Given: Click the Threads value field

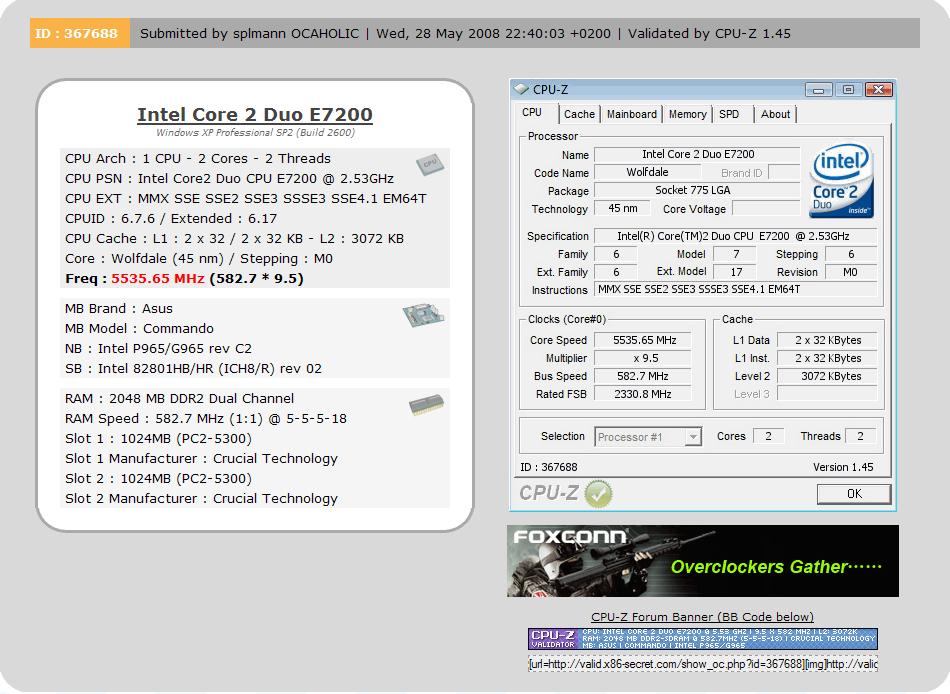Looking at the screenshot, I should coord(860,436).
